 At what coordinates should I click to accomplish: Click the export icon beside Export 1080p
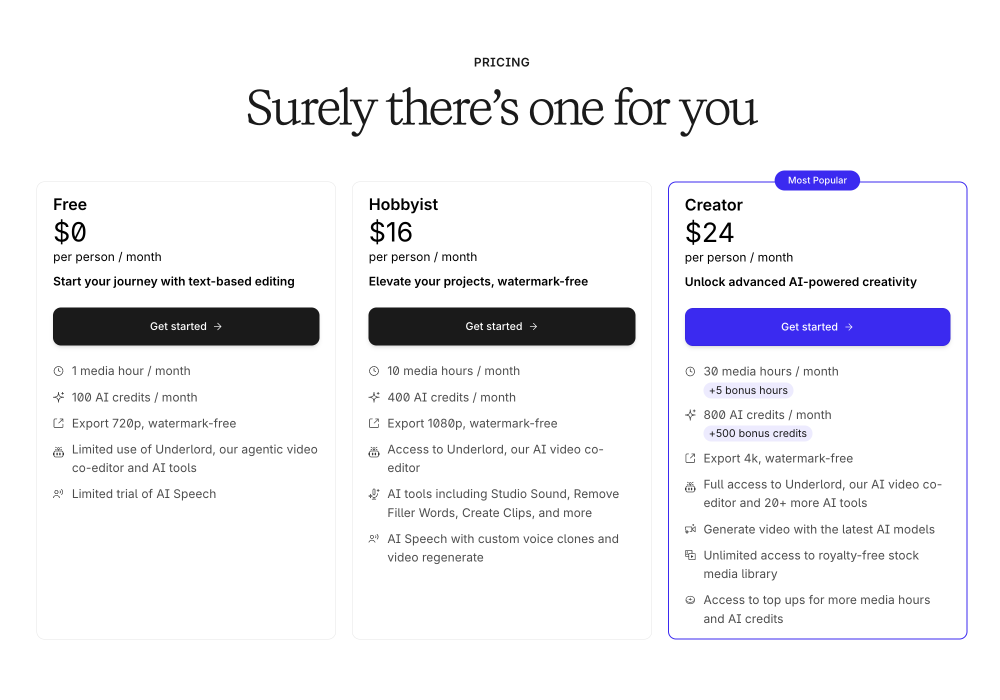coord(374,423)
